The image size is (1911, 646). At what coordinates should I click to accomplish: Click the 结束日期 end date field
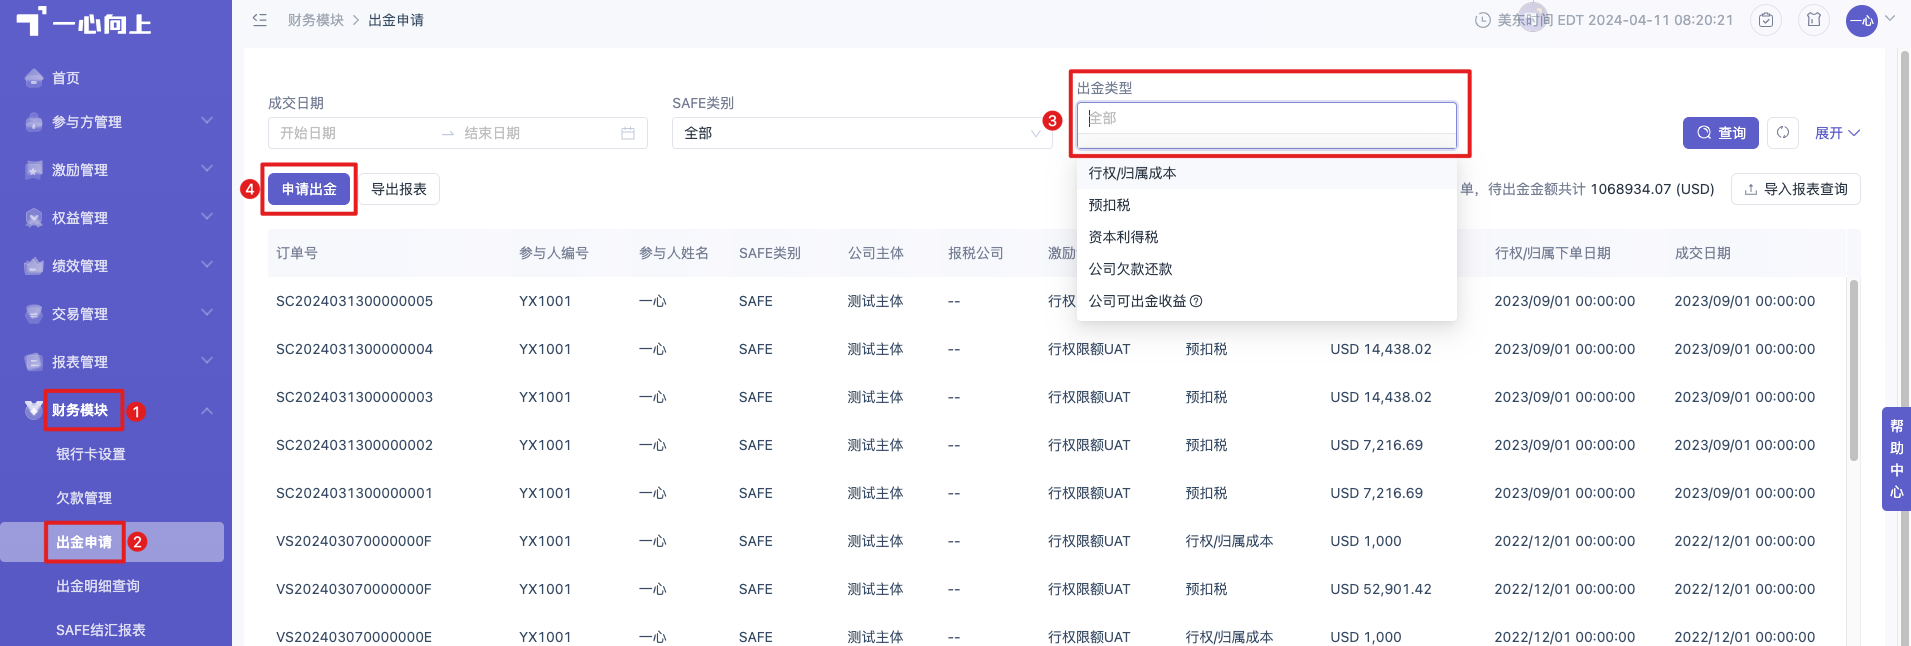(535, 133)
